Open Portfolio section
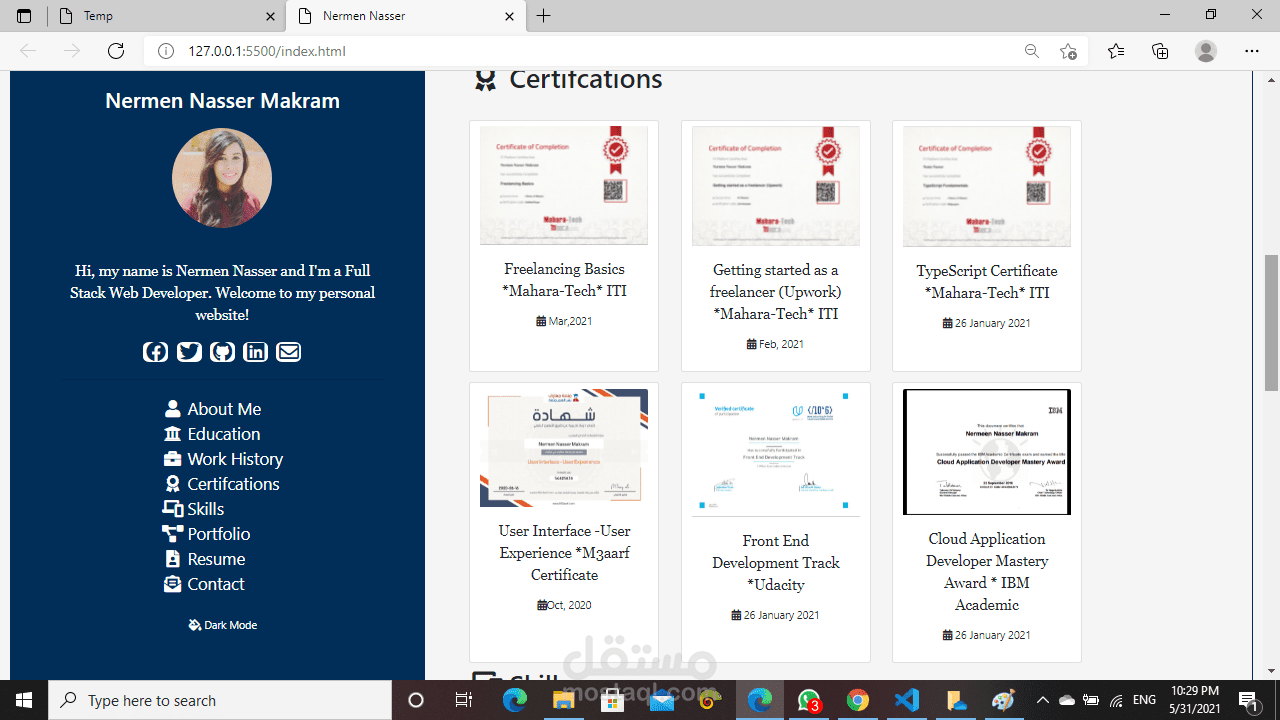The width and height of the screenshot is (1280, 720). click(206, 534)
